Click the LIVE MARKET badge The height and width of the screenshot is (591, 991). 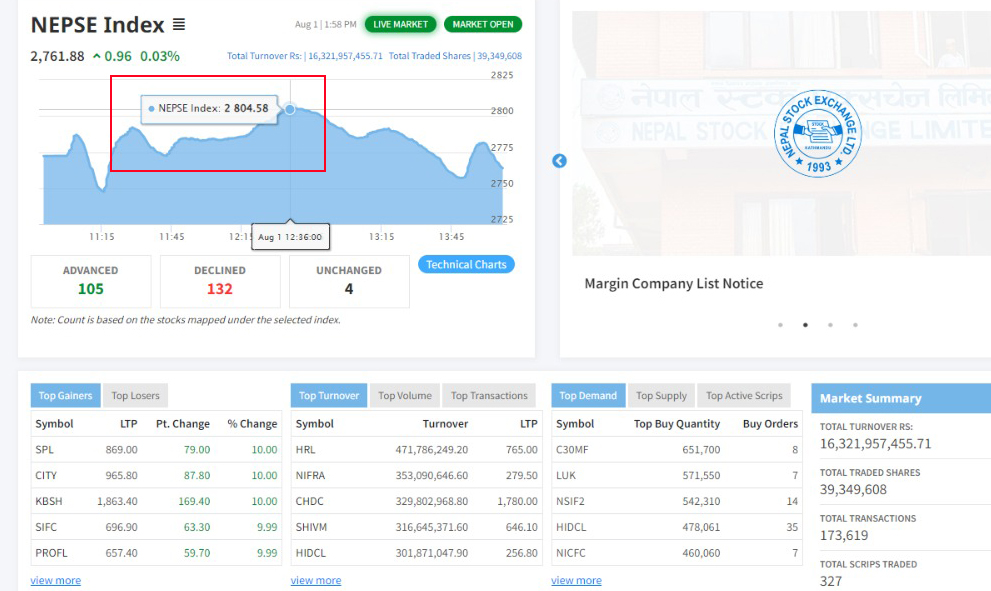[400, 24]
